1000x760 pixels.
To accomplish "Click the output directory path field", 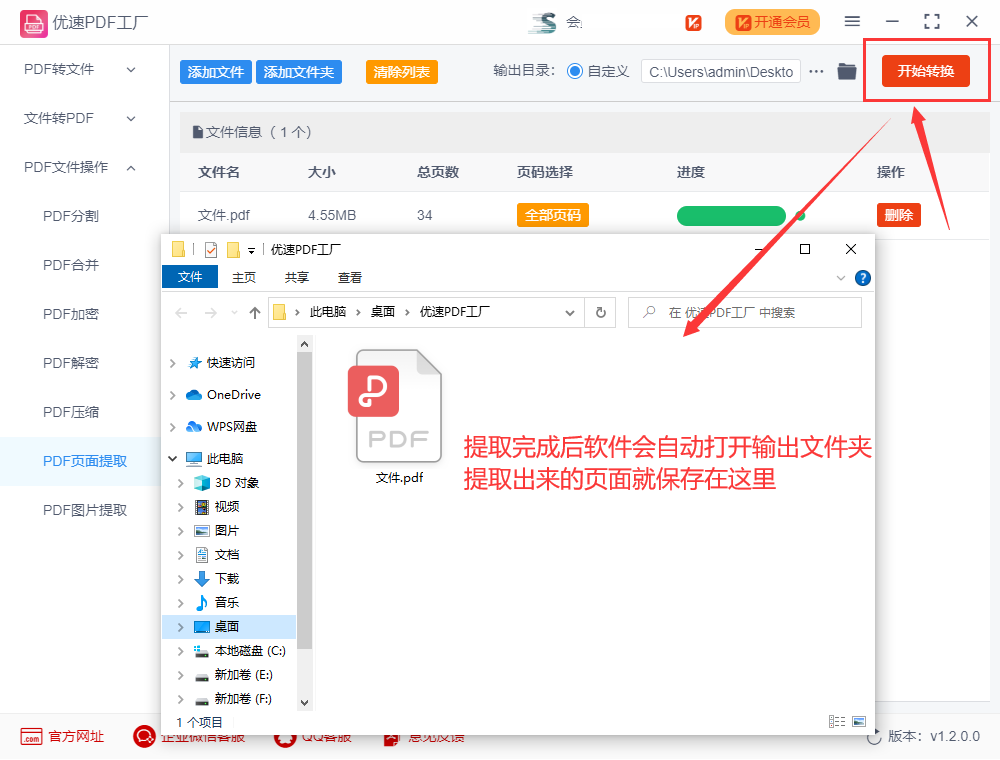I will 721,72.
